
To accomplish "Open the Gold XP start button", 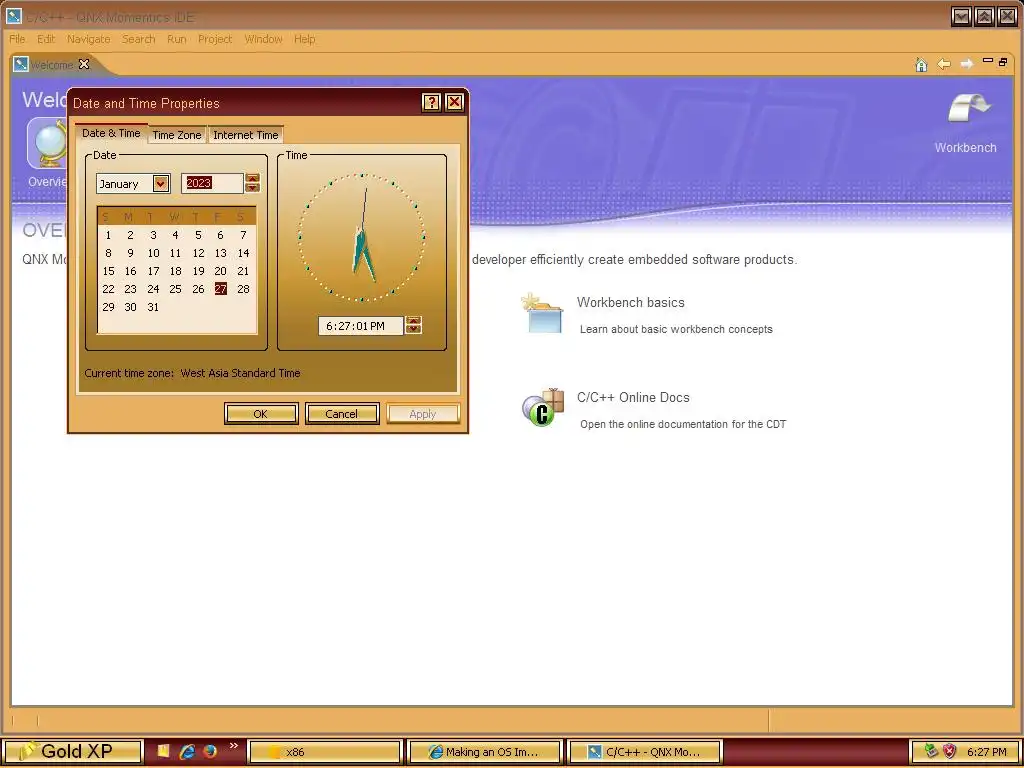I will (x=72, y=752).
